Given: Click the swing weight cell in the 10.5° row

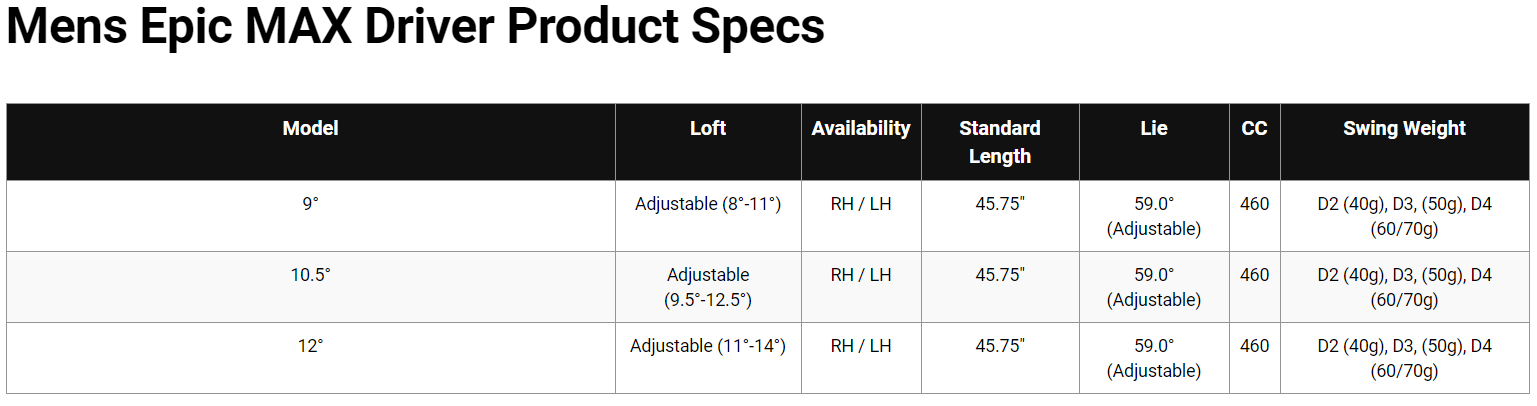Looking at the screenshot, I should (1404, 287).
